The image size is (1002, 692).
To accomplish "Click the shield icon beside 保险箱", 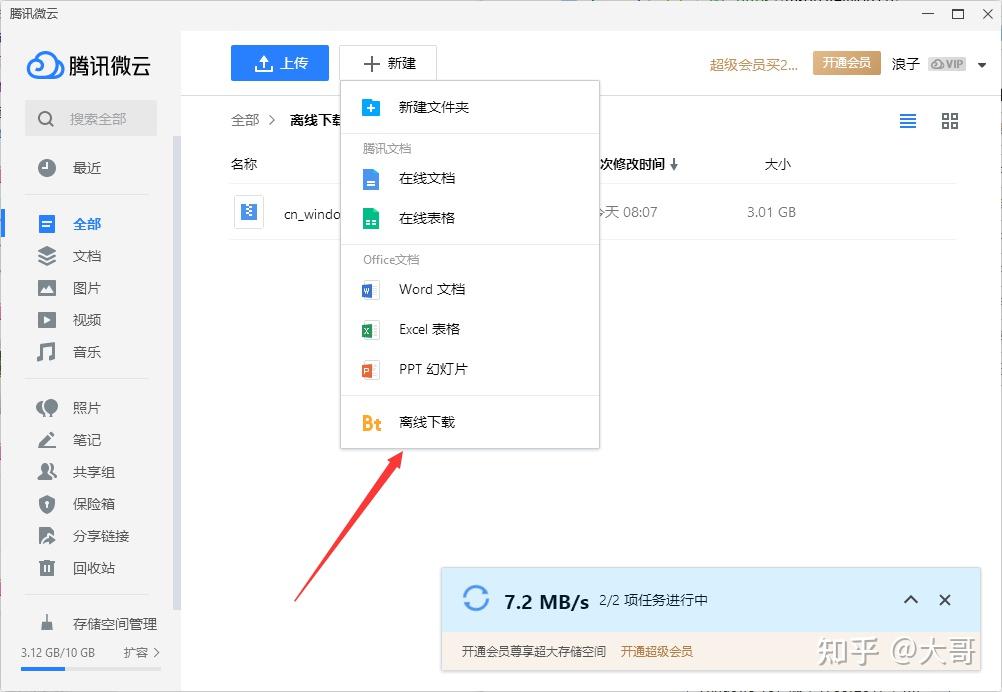I will [47, 504].
